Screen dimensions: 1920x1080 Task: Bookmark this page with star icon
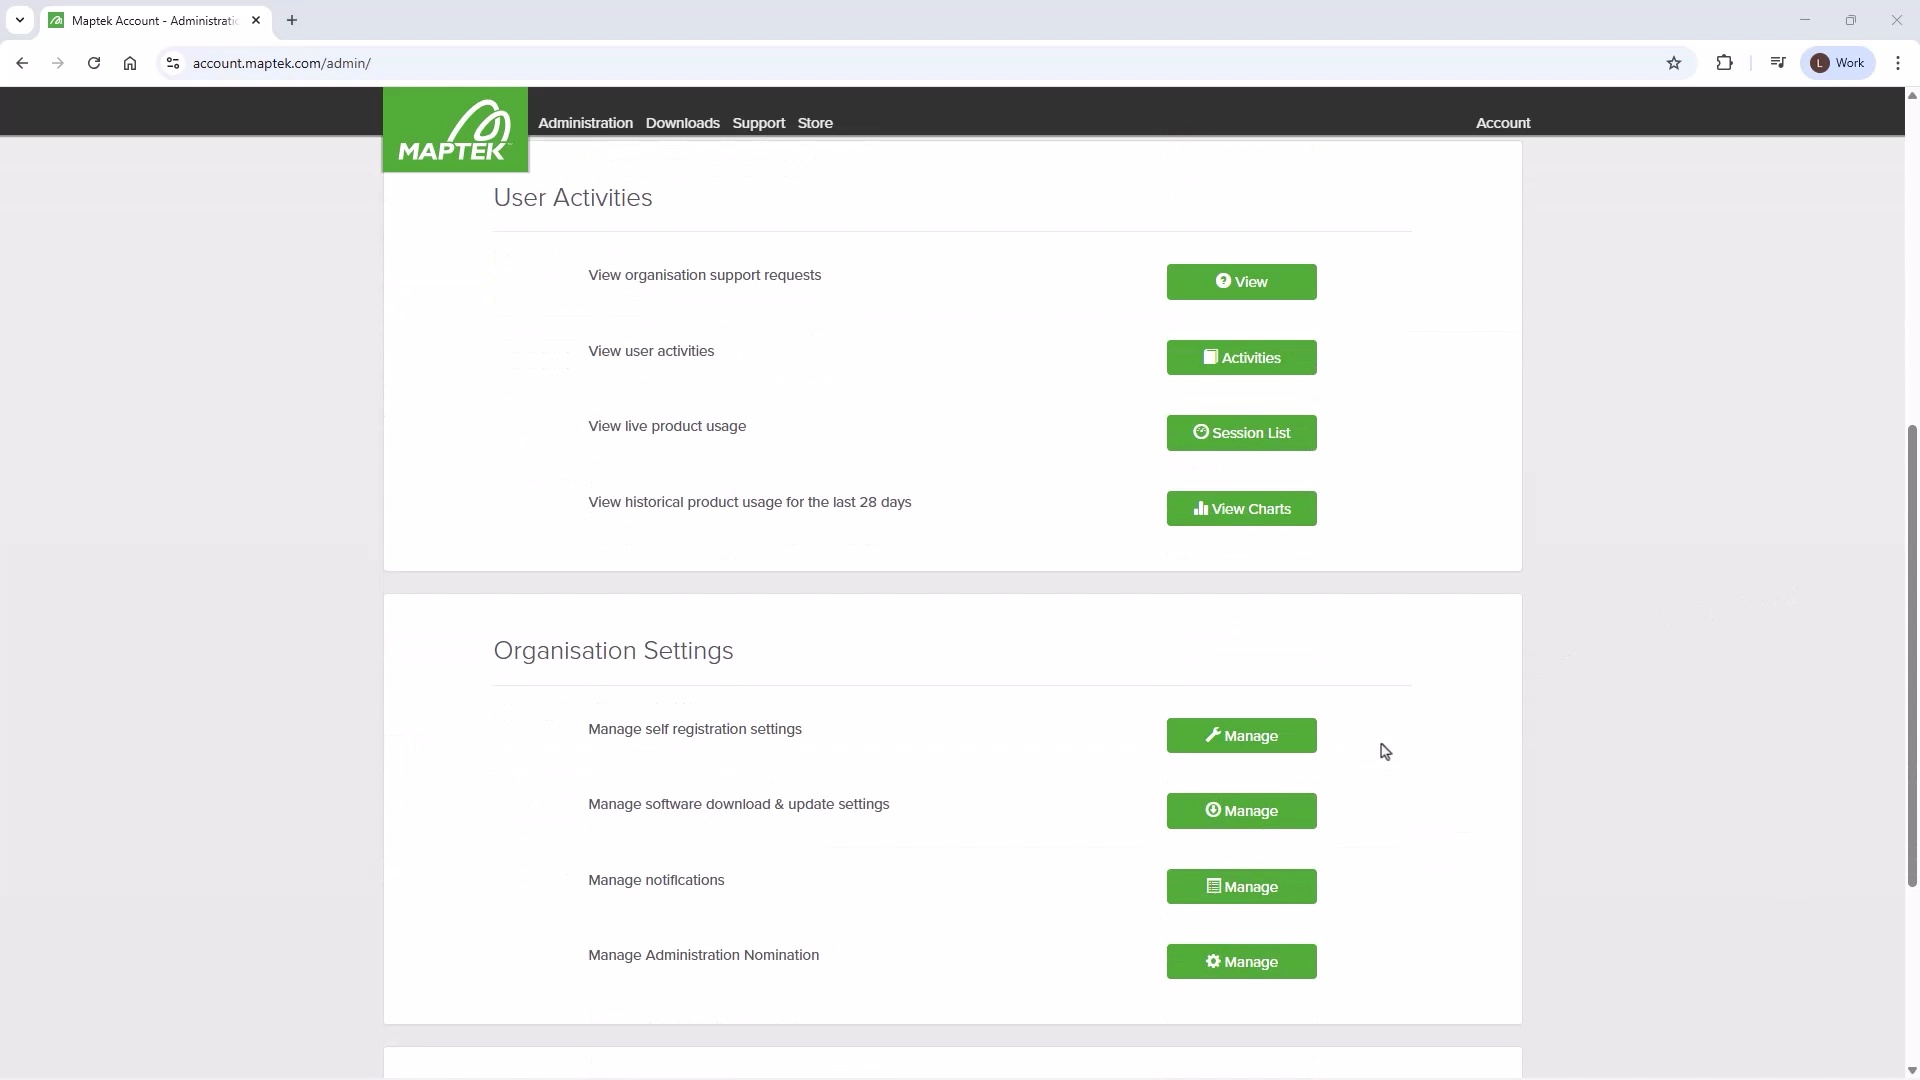click(x=1674, y=63)
